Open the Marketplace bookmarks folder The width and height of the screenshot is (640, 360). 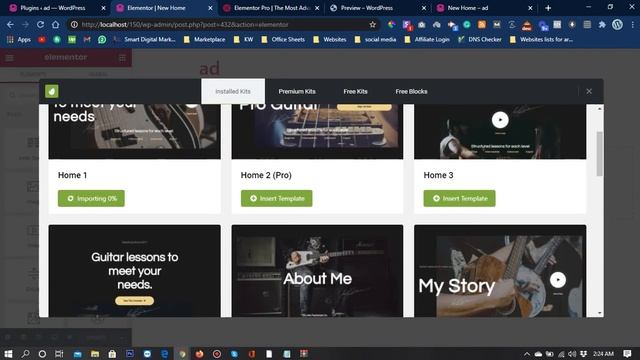pyautogui.click(x=204, y=39)
